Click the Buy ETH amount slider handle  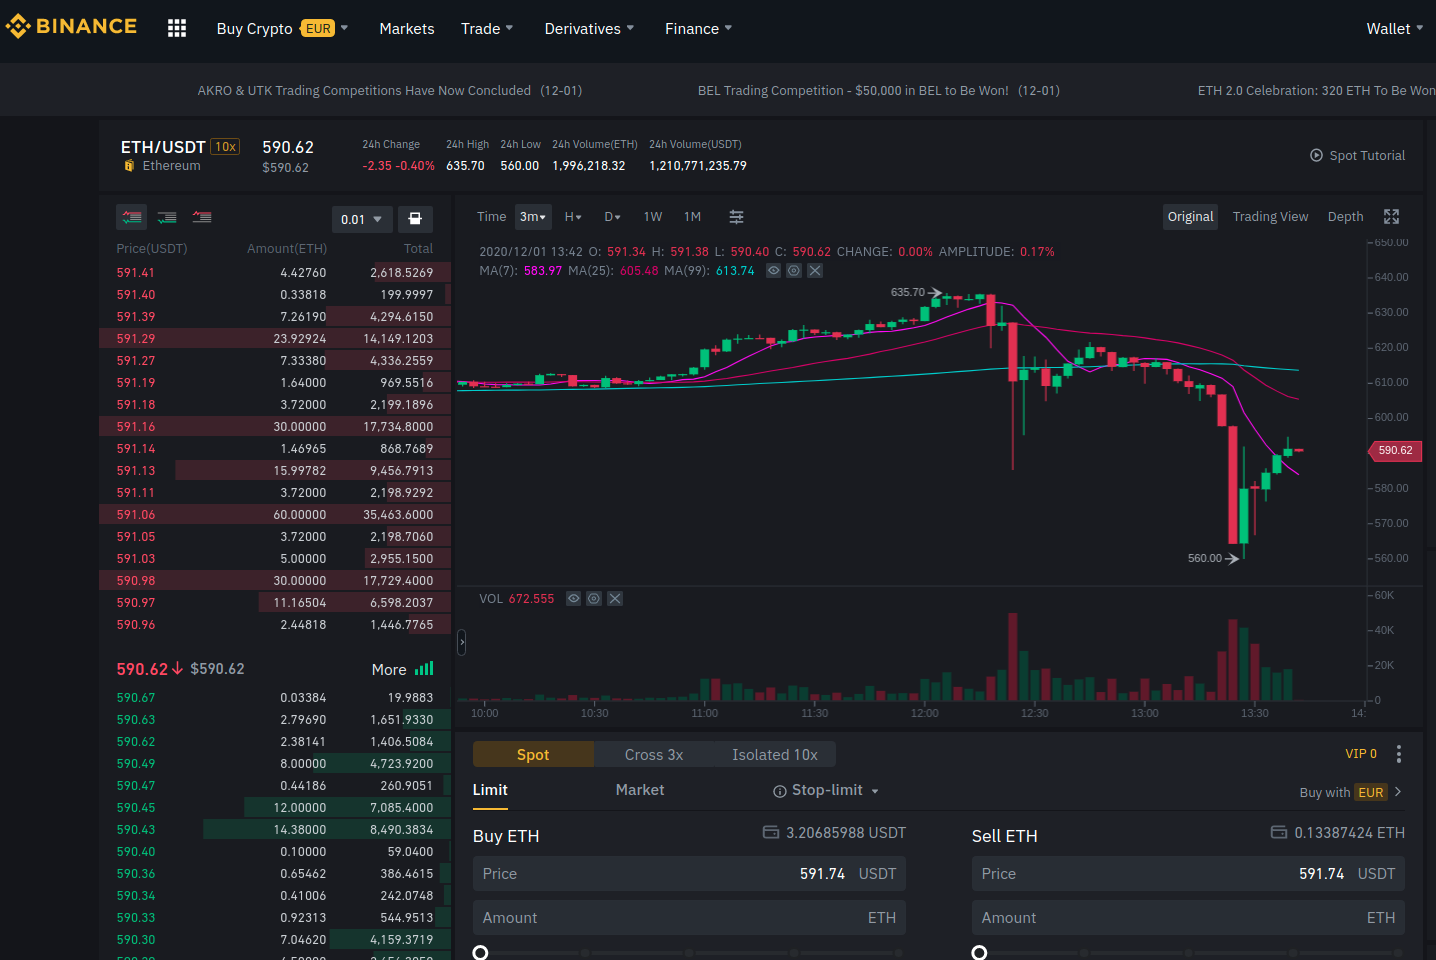480,953
